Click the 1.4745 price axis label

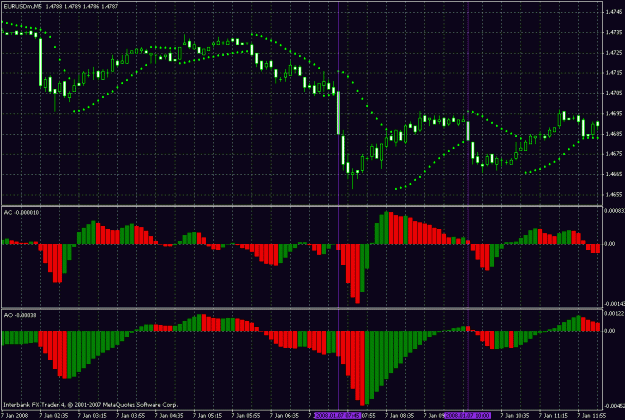coord(614,12)
